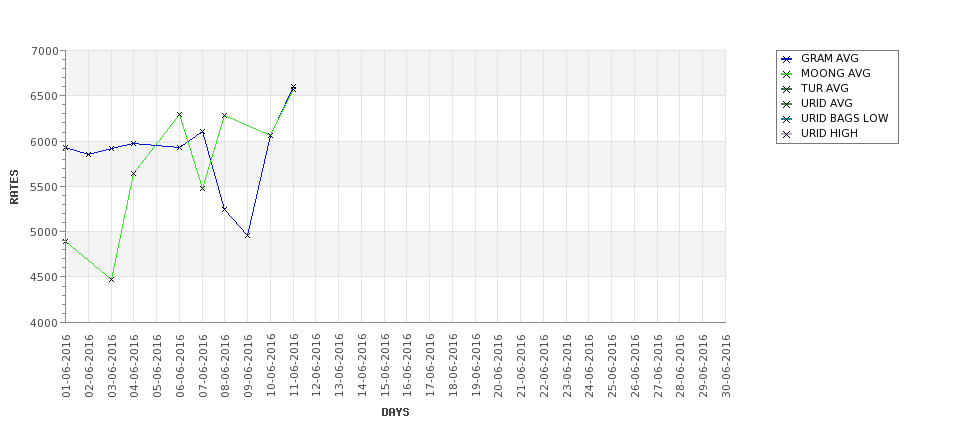Click the 4500 y-axis label

coord(44,277)
